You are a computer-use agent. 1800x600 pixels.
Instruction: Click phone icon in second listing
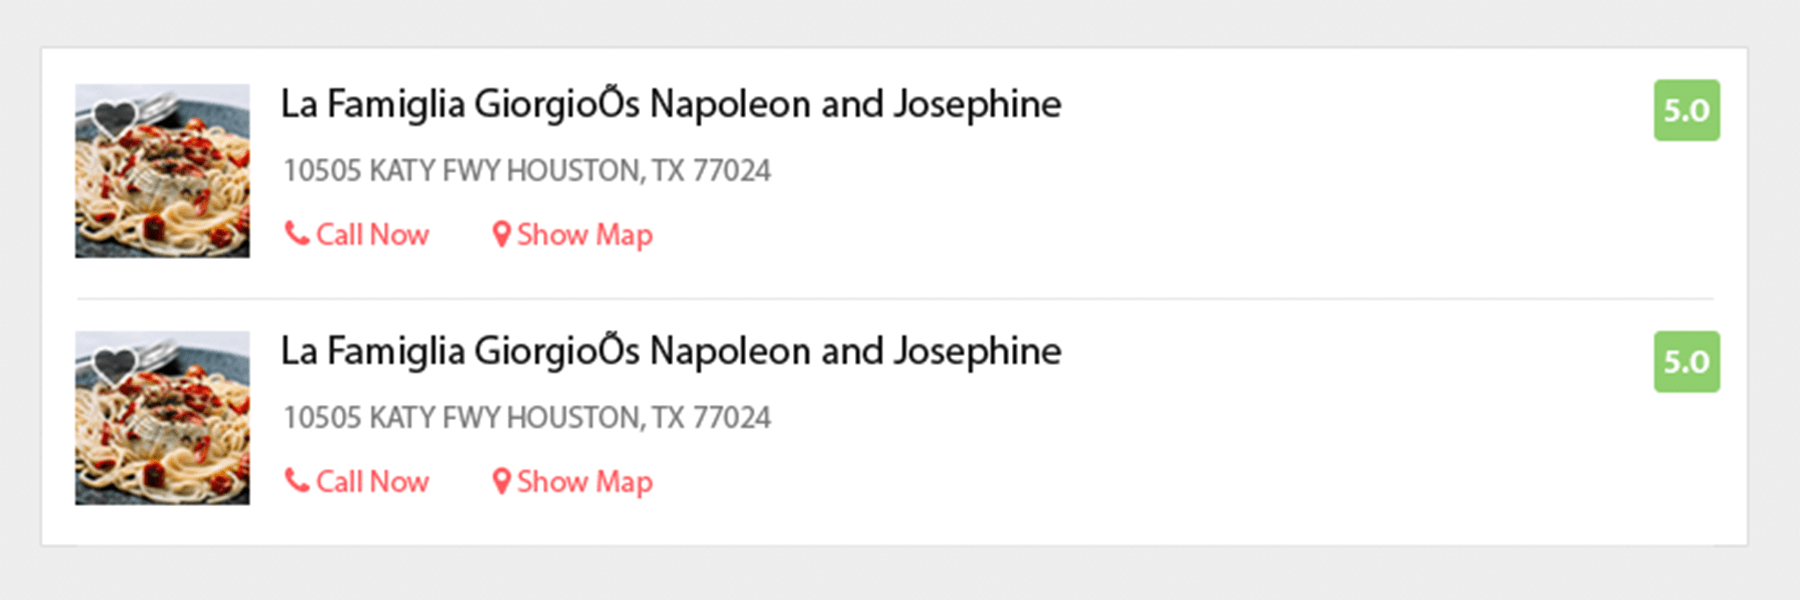(x=296, y=481)
